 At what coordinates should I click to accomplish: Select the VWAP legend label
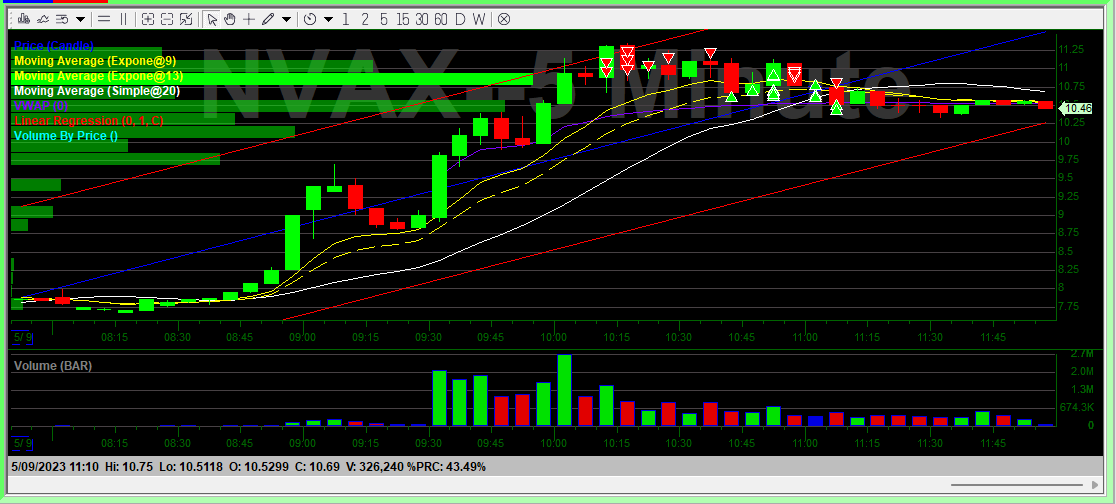41,106
